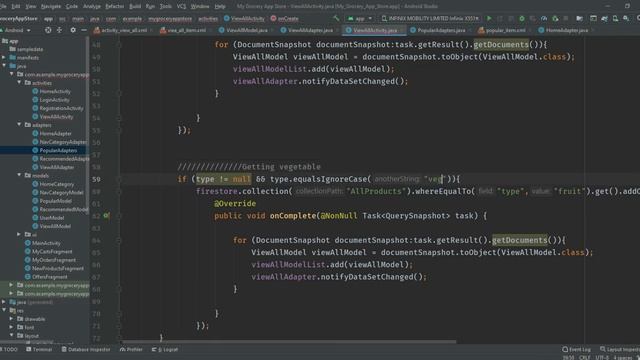This screenshot has width=640, height=360.
Task: Click line number 59 in the gutter
Action: (x=96, y=179)
